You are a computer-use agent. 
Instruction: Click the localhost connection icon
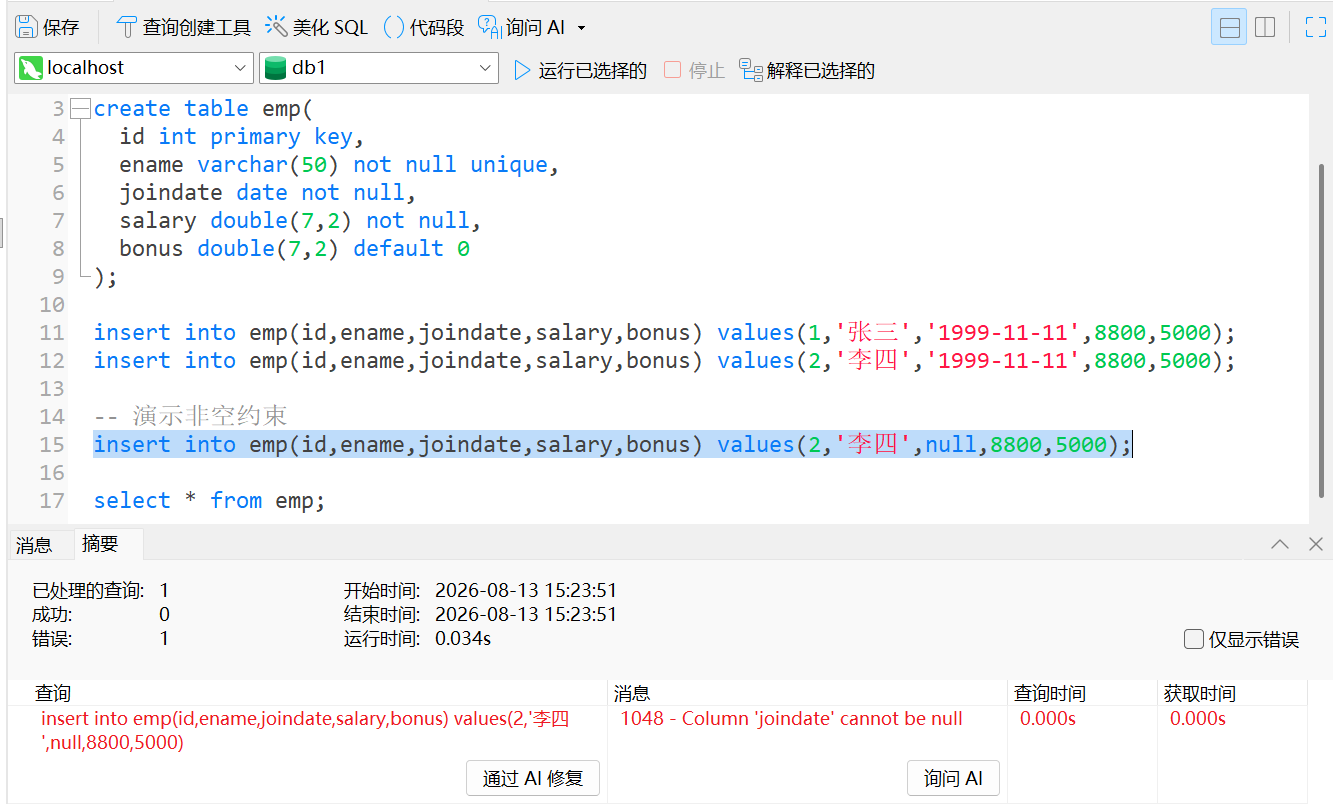pyautogui.click(x=31, y=68)
